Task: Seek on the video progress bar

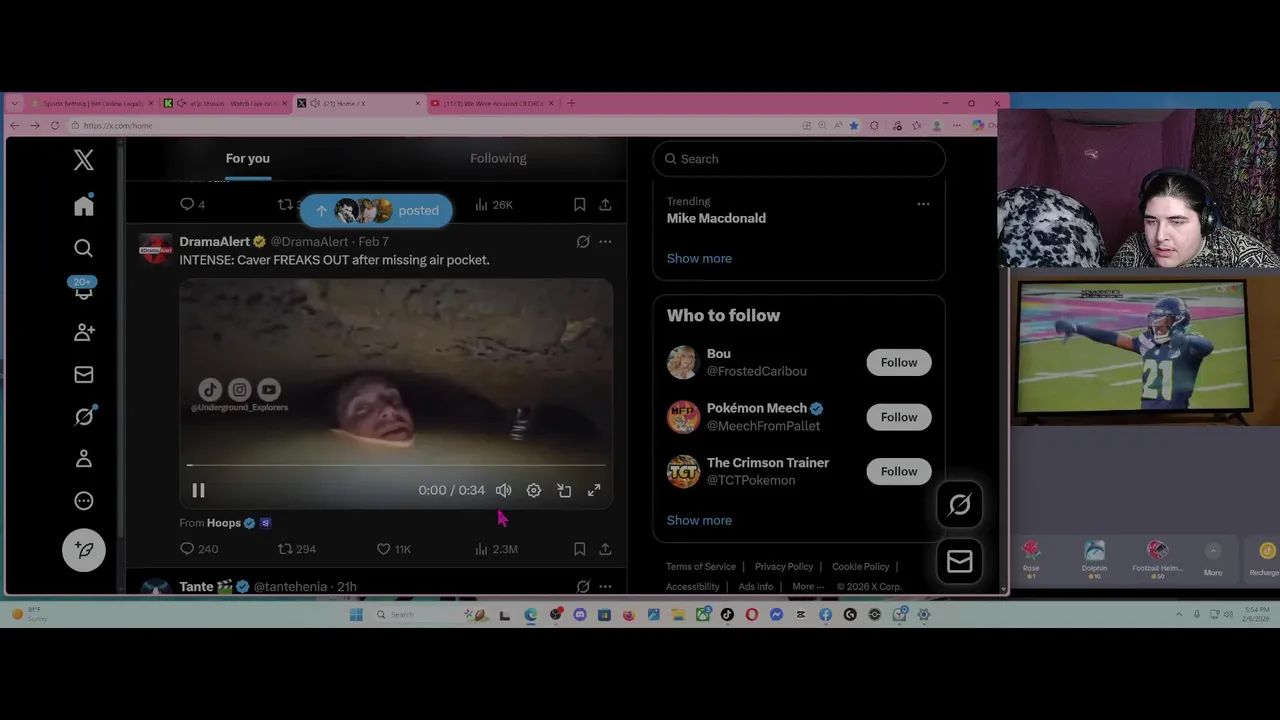Action: [396, 465]
